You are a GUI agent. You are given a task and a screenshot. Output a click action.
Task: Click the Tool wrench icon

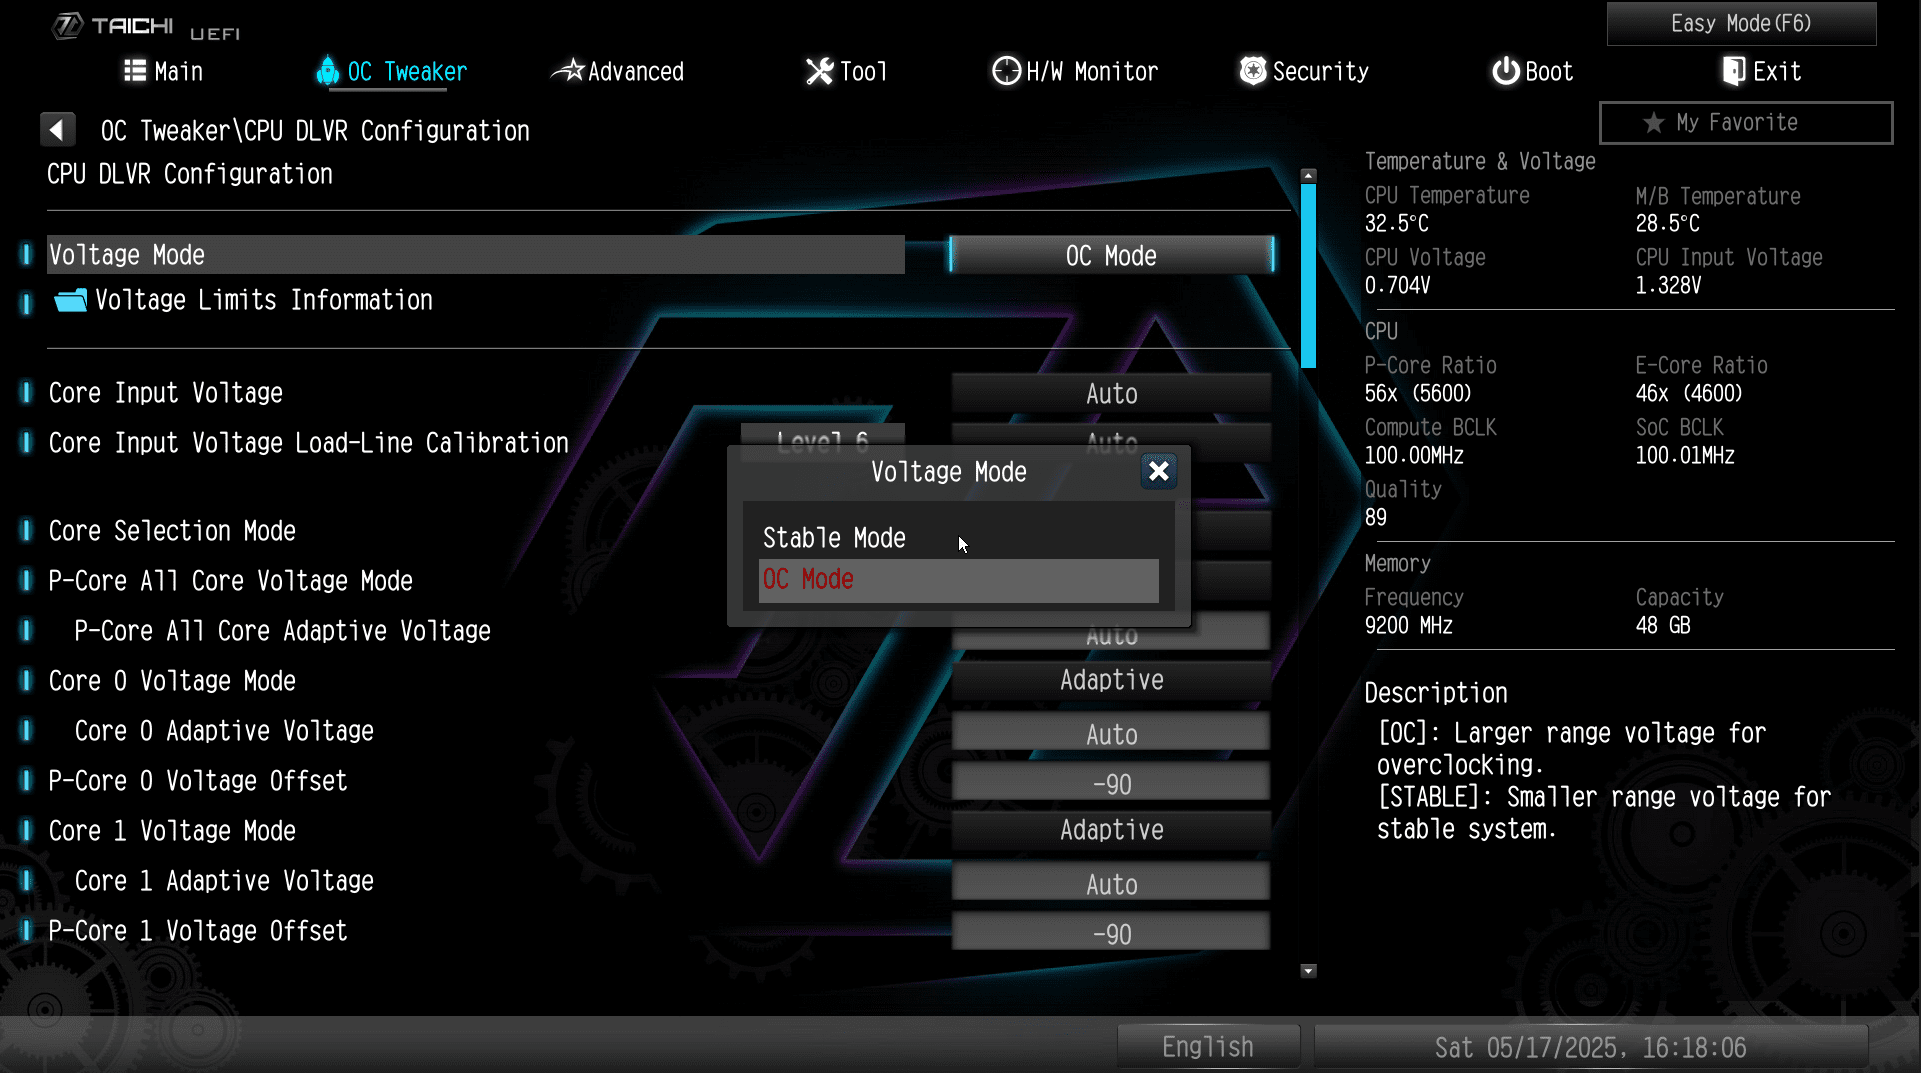(820, 71)
